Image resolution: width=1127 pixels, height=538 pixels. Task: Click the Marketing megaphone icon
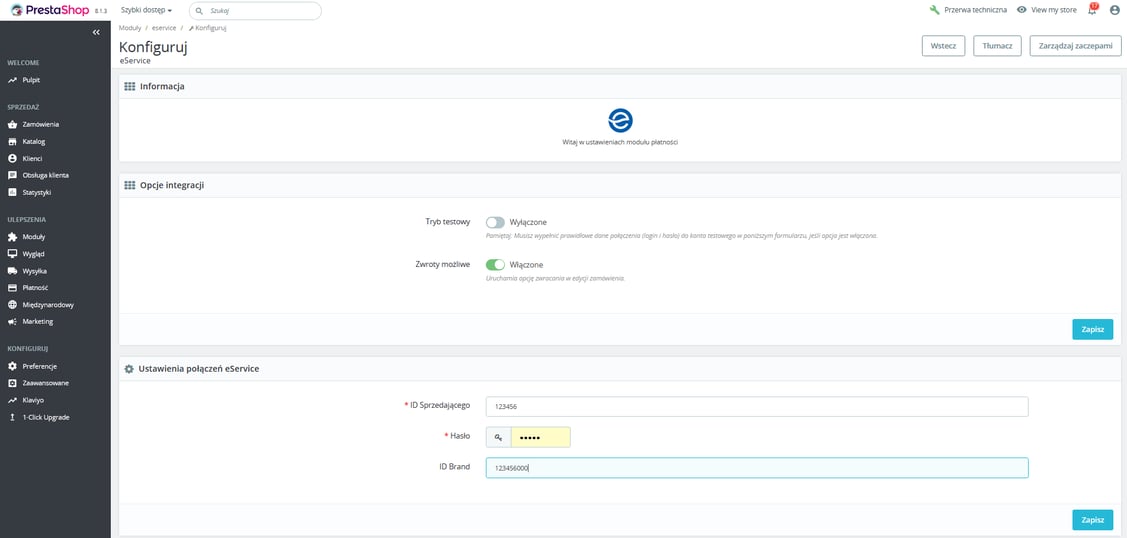pyautogui.click(x=12, y=321)
